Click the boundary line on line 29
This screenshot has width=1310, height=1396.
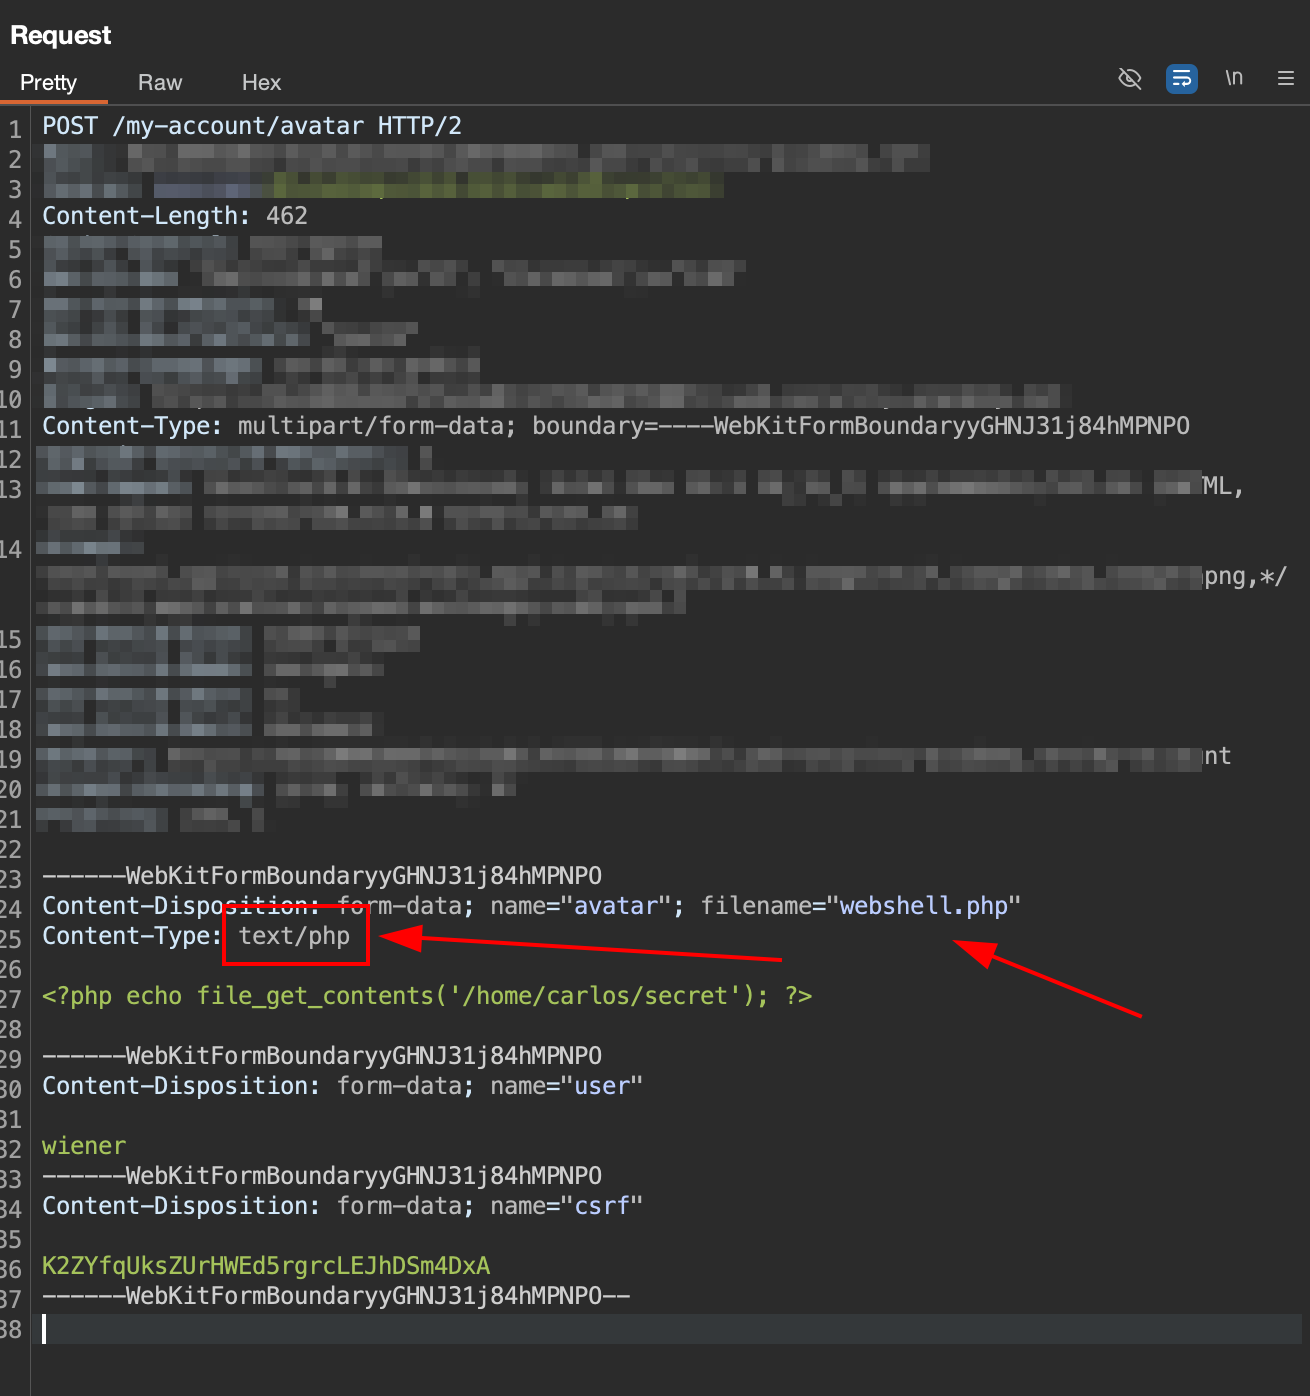tap(322, 1056)
